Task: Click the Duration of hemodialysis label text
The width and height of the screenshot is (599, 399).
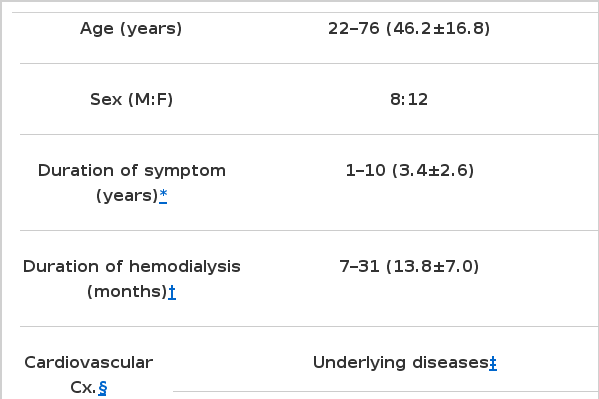Action: [x=132, y=266]
